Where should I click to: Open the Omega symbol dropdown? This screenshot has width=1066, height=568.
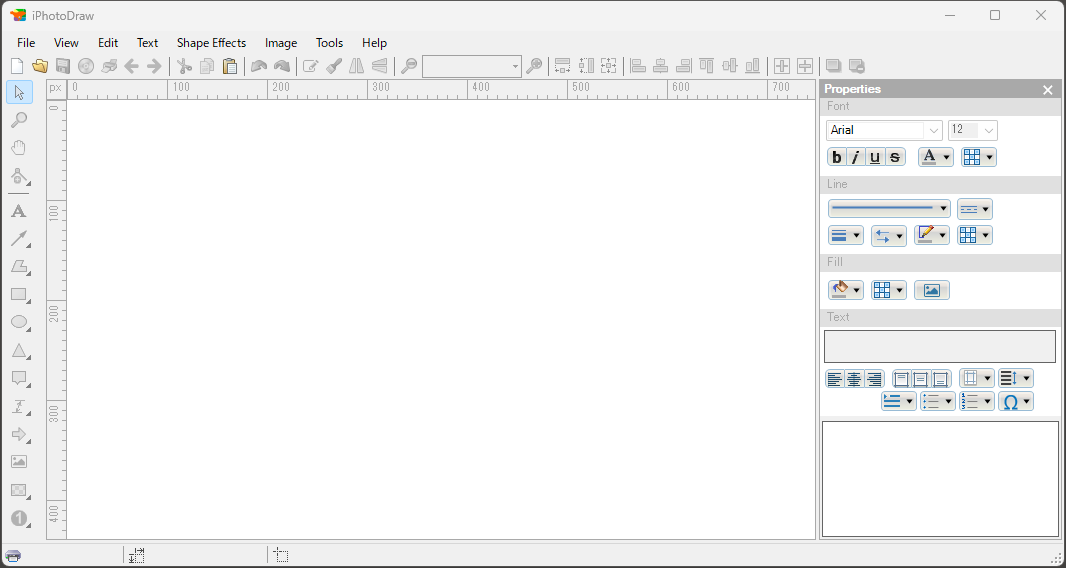[1016, 401]
